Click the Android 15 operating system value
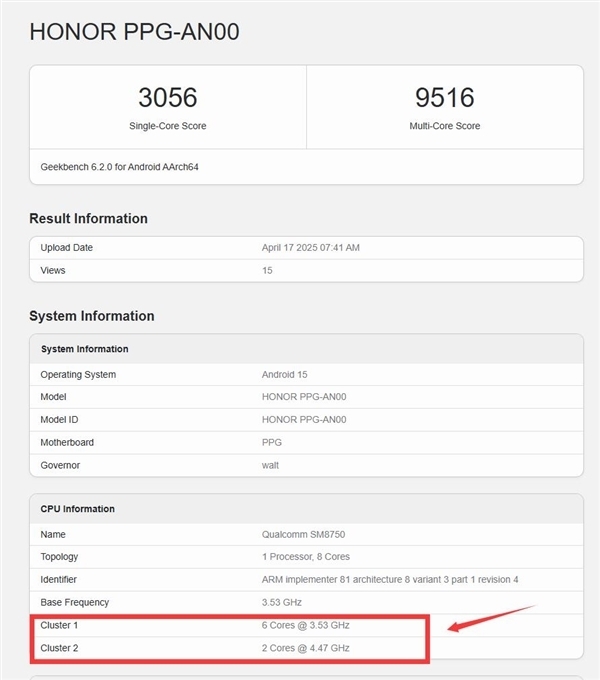The width and height of the screenshot is (600, 680). [284, 374]
